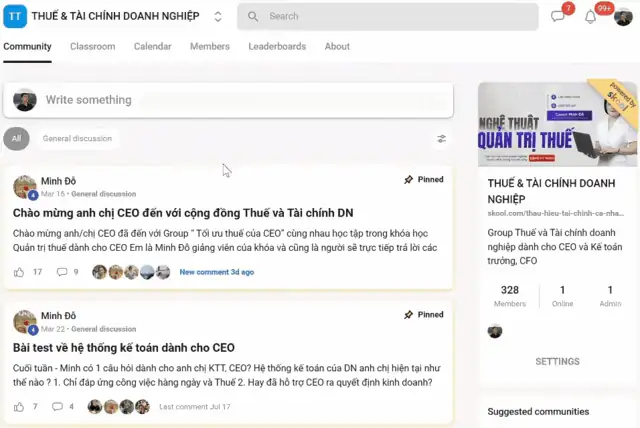640x428 pixels.
Task: Click the admin avatar in the sidebar
Action: [x=495, y=331]
